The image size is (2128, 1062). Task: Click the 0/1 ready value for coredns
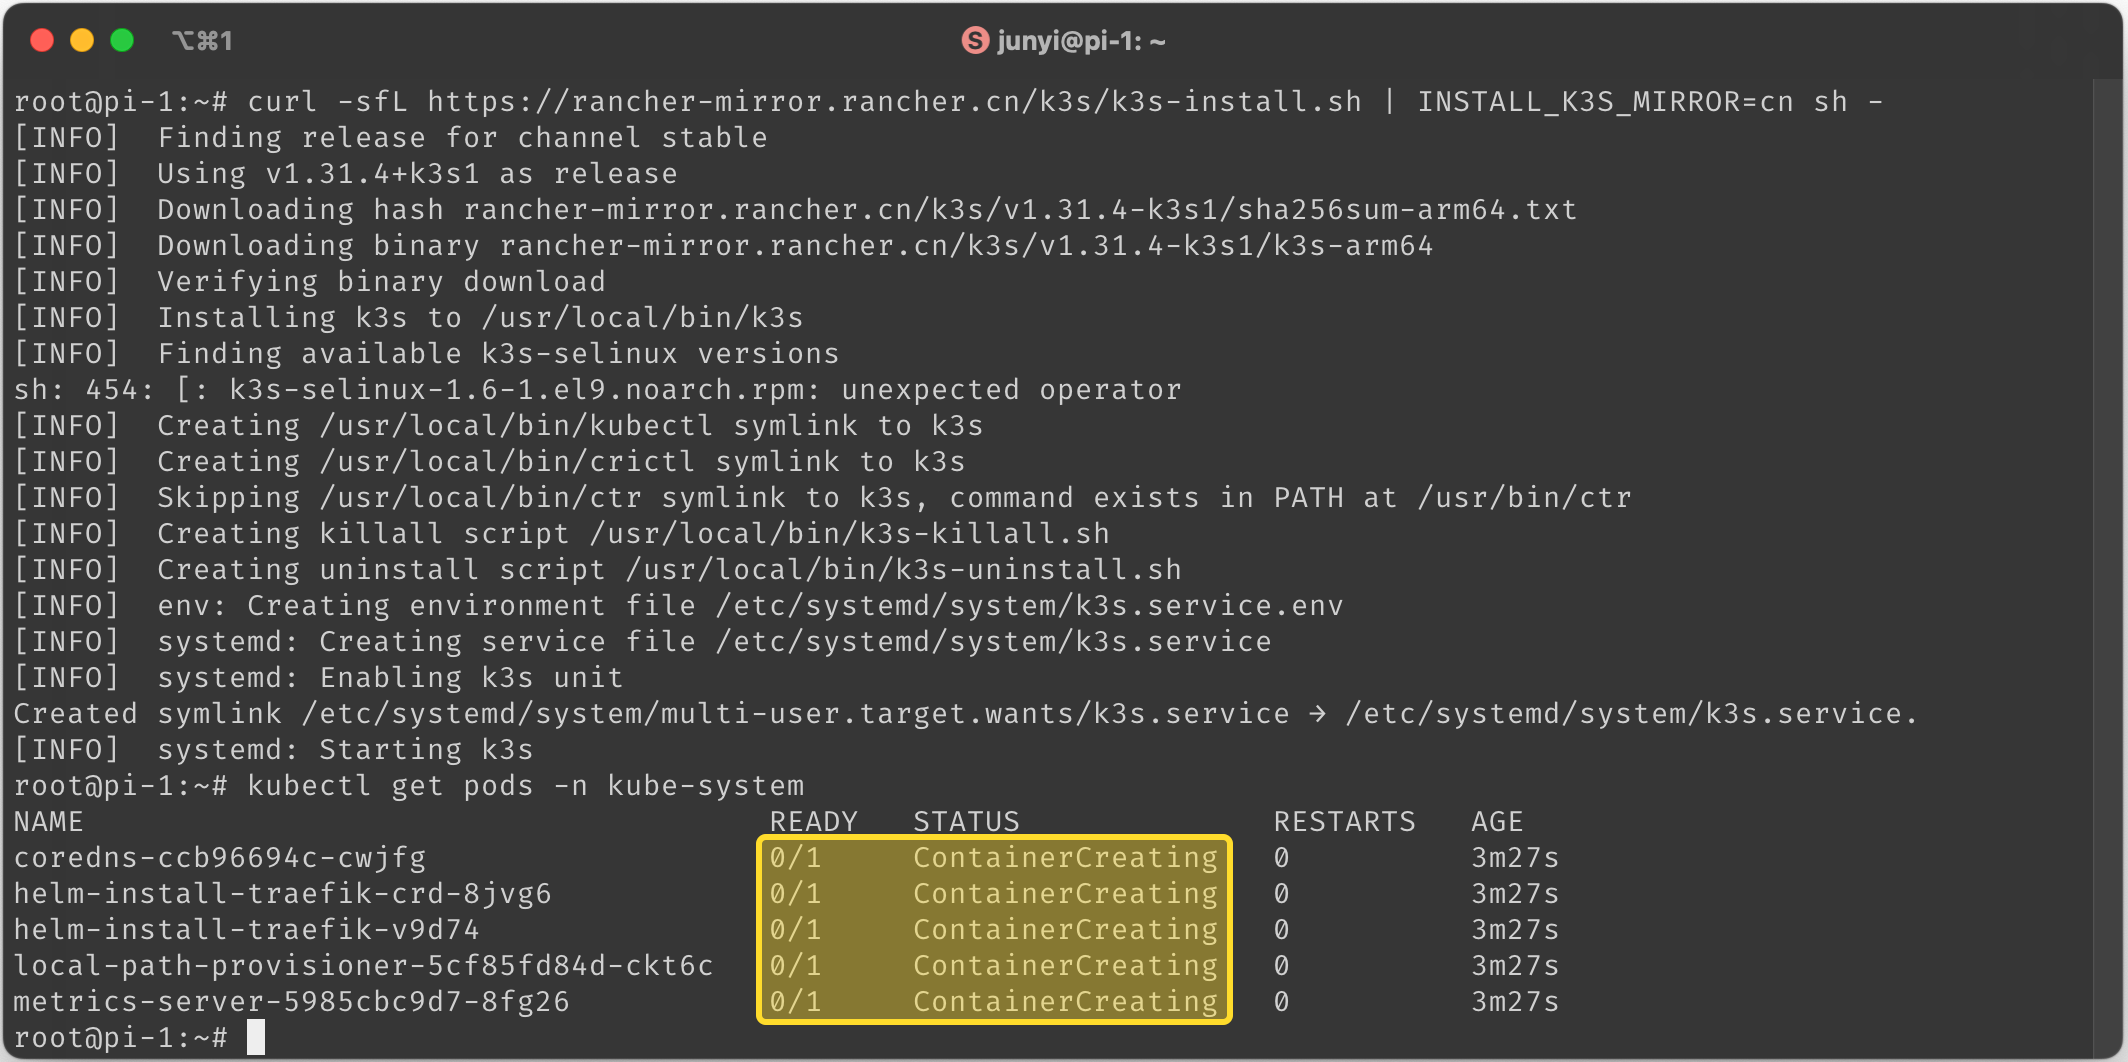tap(795, 858)
